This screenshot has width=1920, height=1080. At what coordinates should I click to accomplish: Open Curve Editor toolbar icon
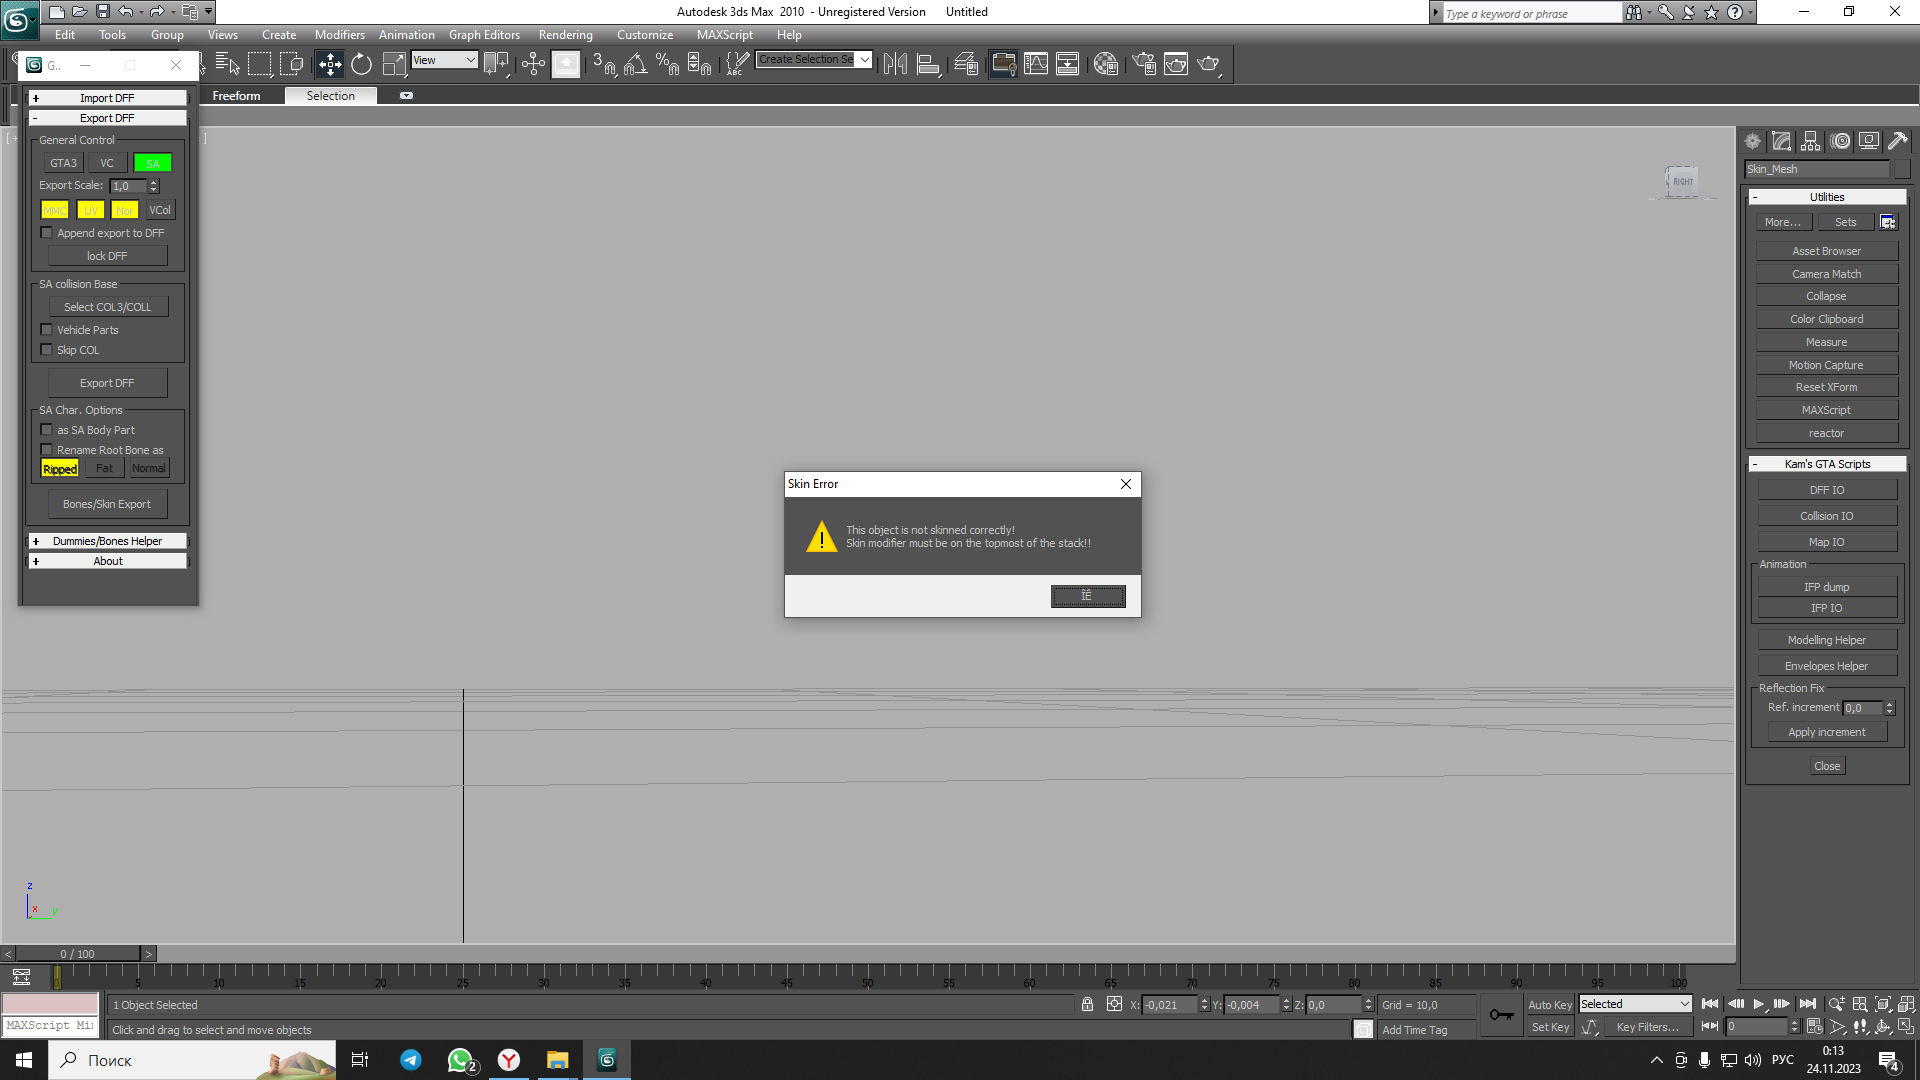coord(1036,64)
